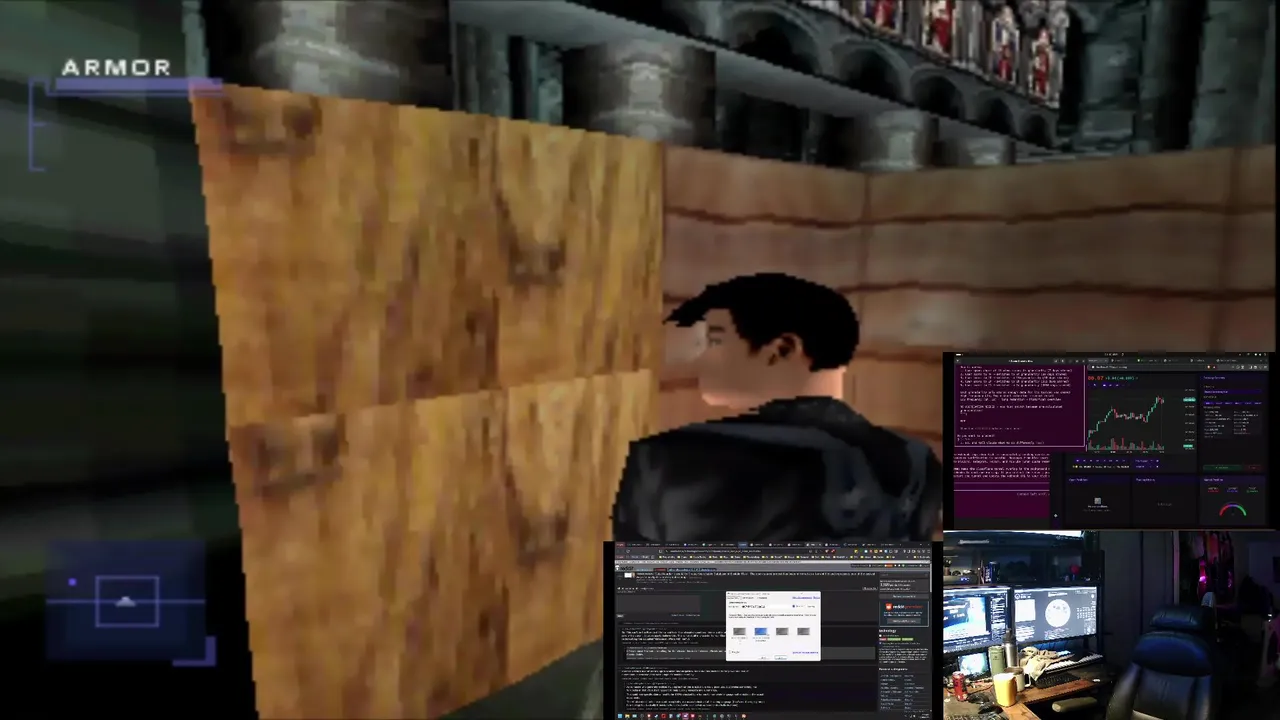
Task: Open the Windows Start button in taskbar
Action: (620, 716)
